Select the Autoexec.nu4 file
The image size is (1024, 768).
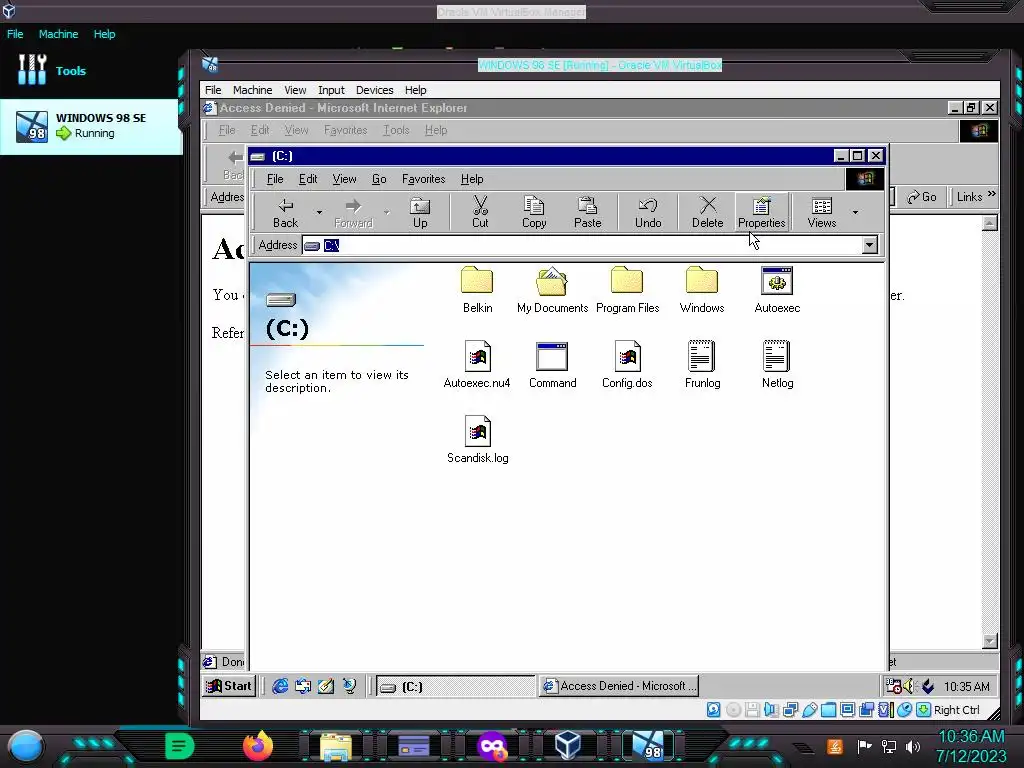(x=477, y=365)
